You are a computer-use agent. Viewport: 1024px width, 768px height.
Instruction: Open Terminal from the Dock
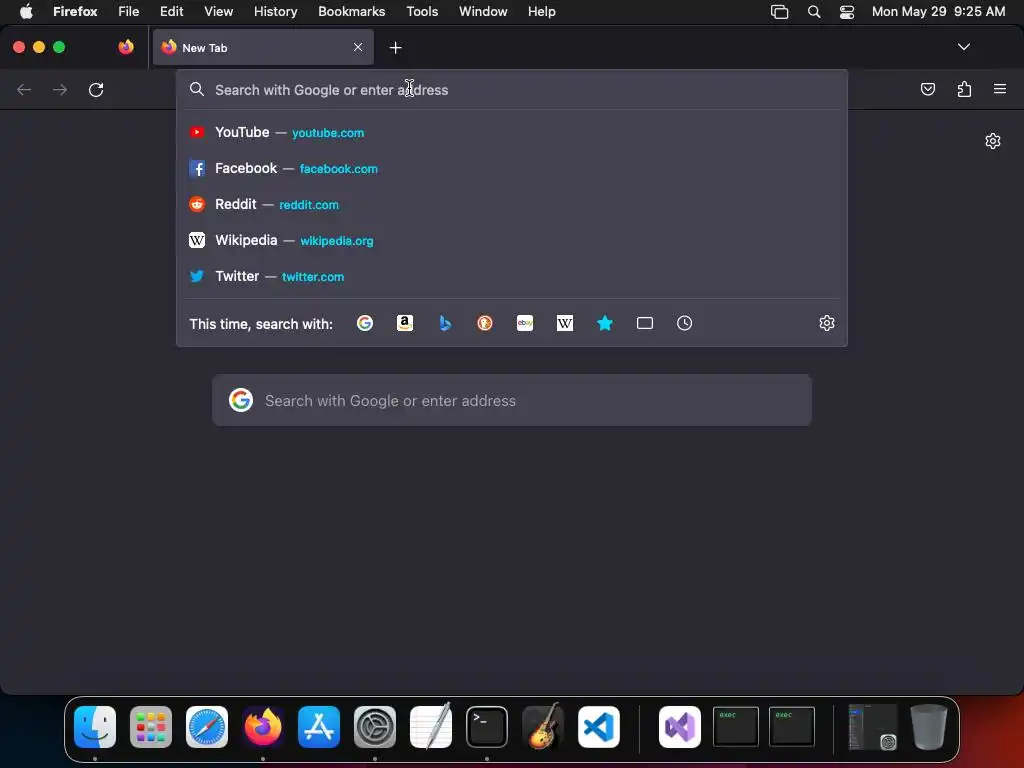pyautogui.click(x=487, y=727)
